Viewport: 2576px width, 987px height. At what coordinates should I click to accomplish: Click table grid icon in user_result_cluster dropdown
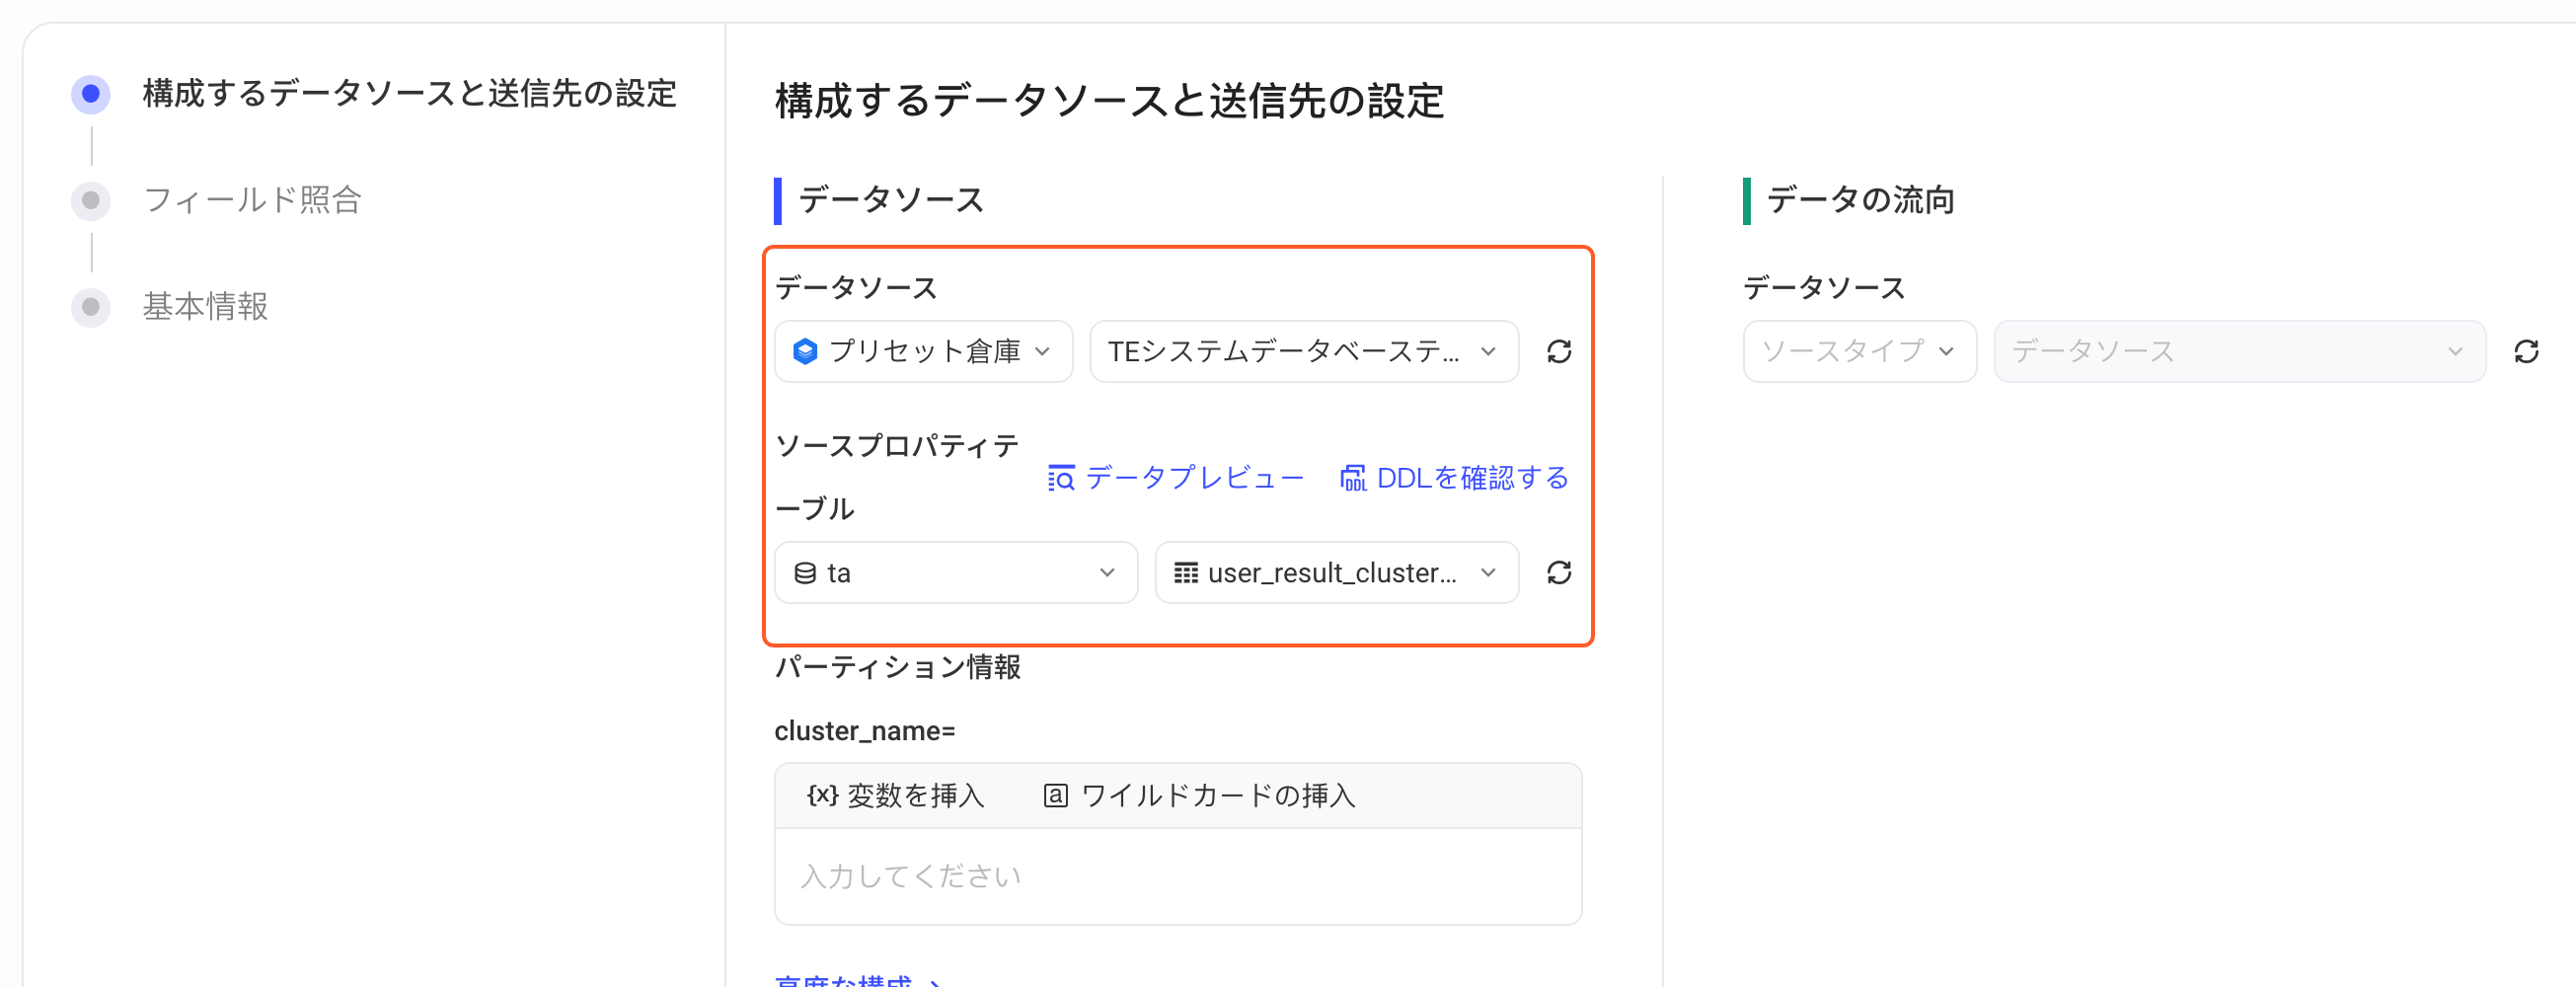tap(1186, 573)
